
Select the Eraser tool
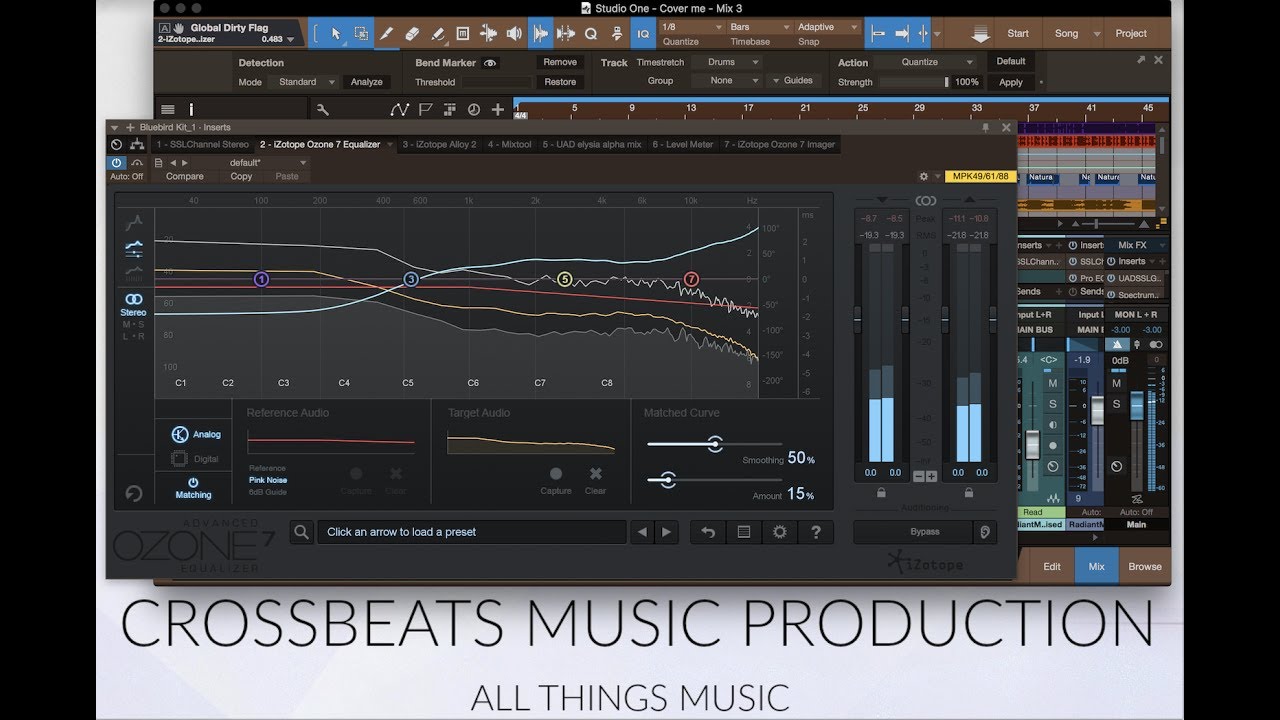point(412,34)
